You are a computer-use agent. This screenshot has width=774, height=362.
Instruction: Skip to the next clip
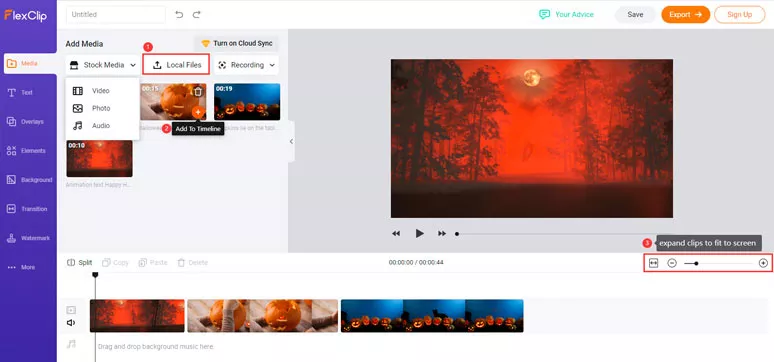point(442,234)
